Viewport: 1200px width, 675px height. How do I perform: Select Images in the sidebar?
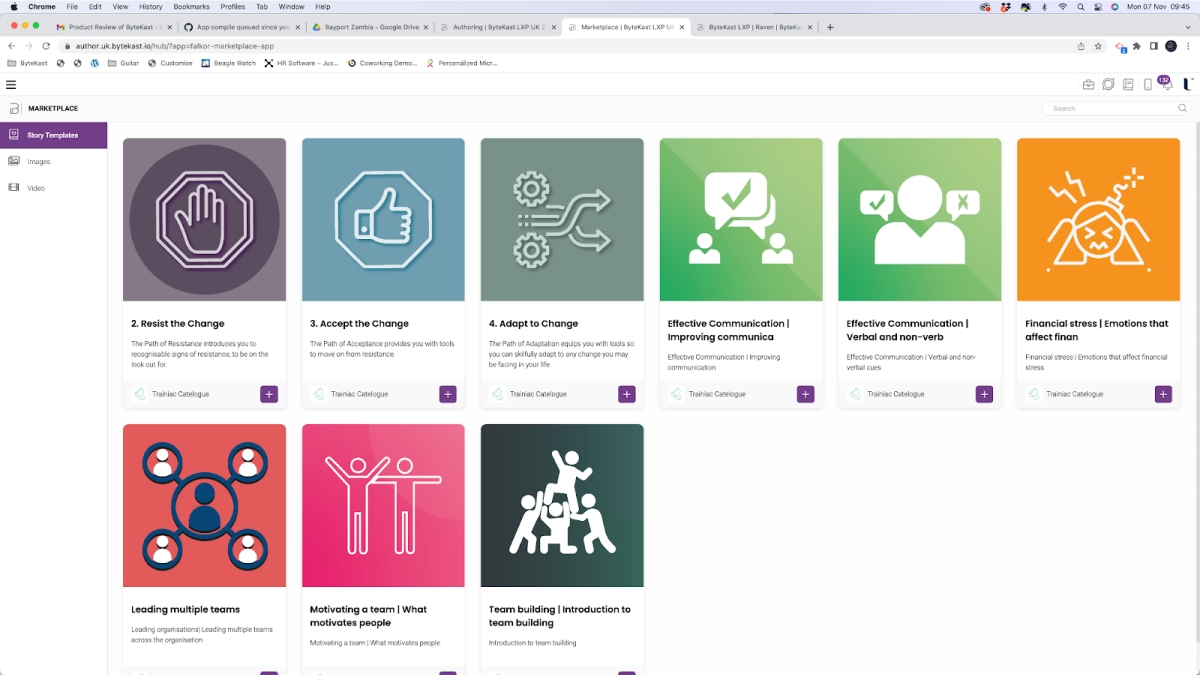point(53,161)
